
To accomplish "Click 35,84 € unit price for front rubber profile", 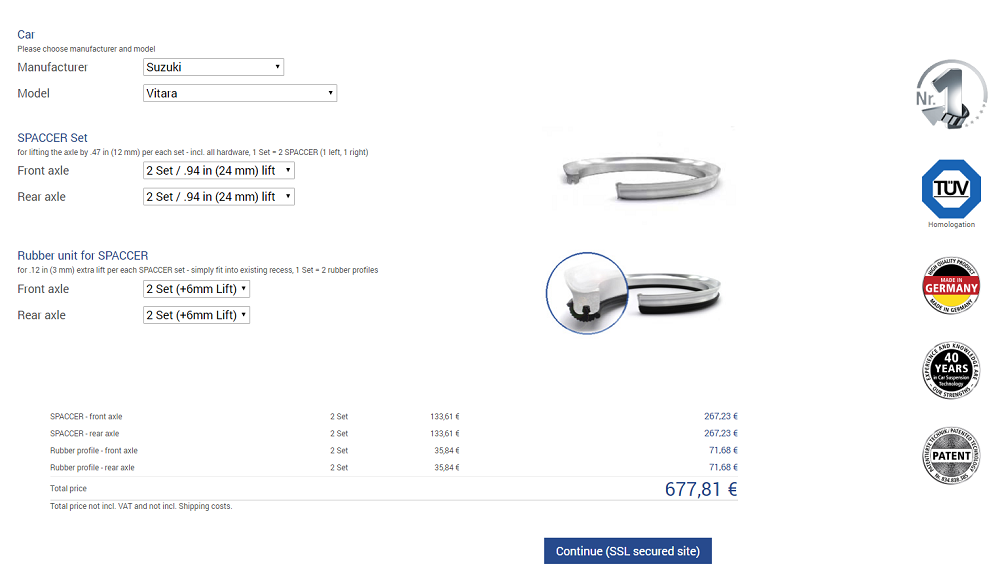I will [446, 451].
